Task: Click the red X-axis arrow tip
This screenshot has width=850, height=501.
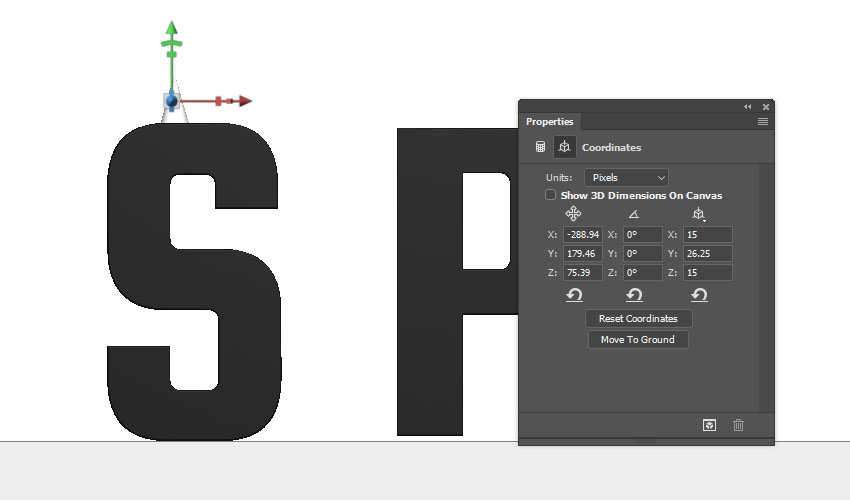Action: pos(245,101)
